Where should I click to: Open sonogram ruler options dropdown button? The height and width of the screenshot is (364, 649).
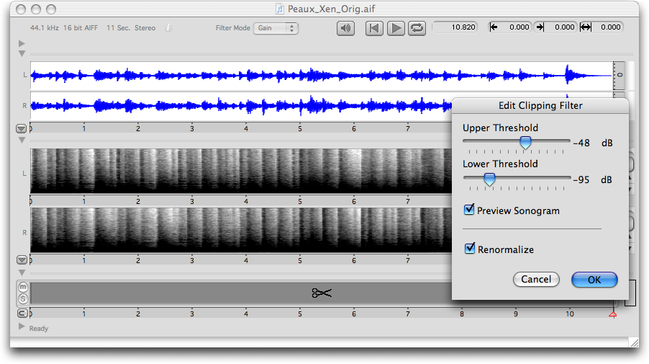[x=22, y=260]
